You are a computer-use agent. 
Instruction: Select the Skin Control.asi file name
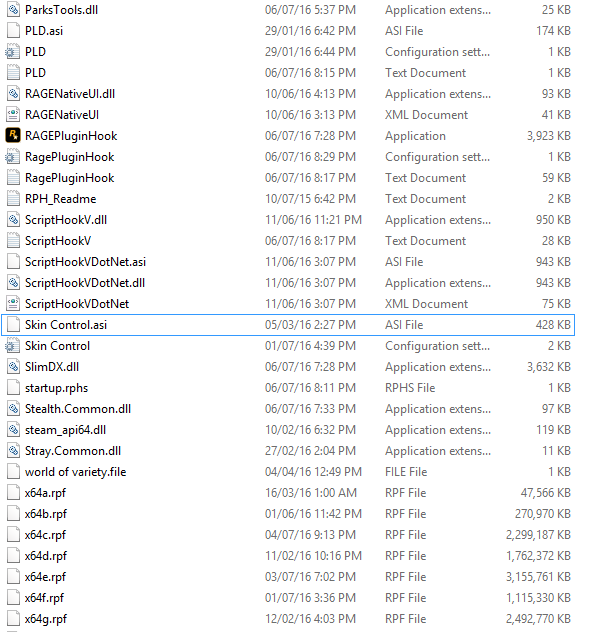click(x=66, y=325)
